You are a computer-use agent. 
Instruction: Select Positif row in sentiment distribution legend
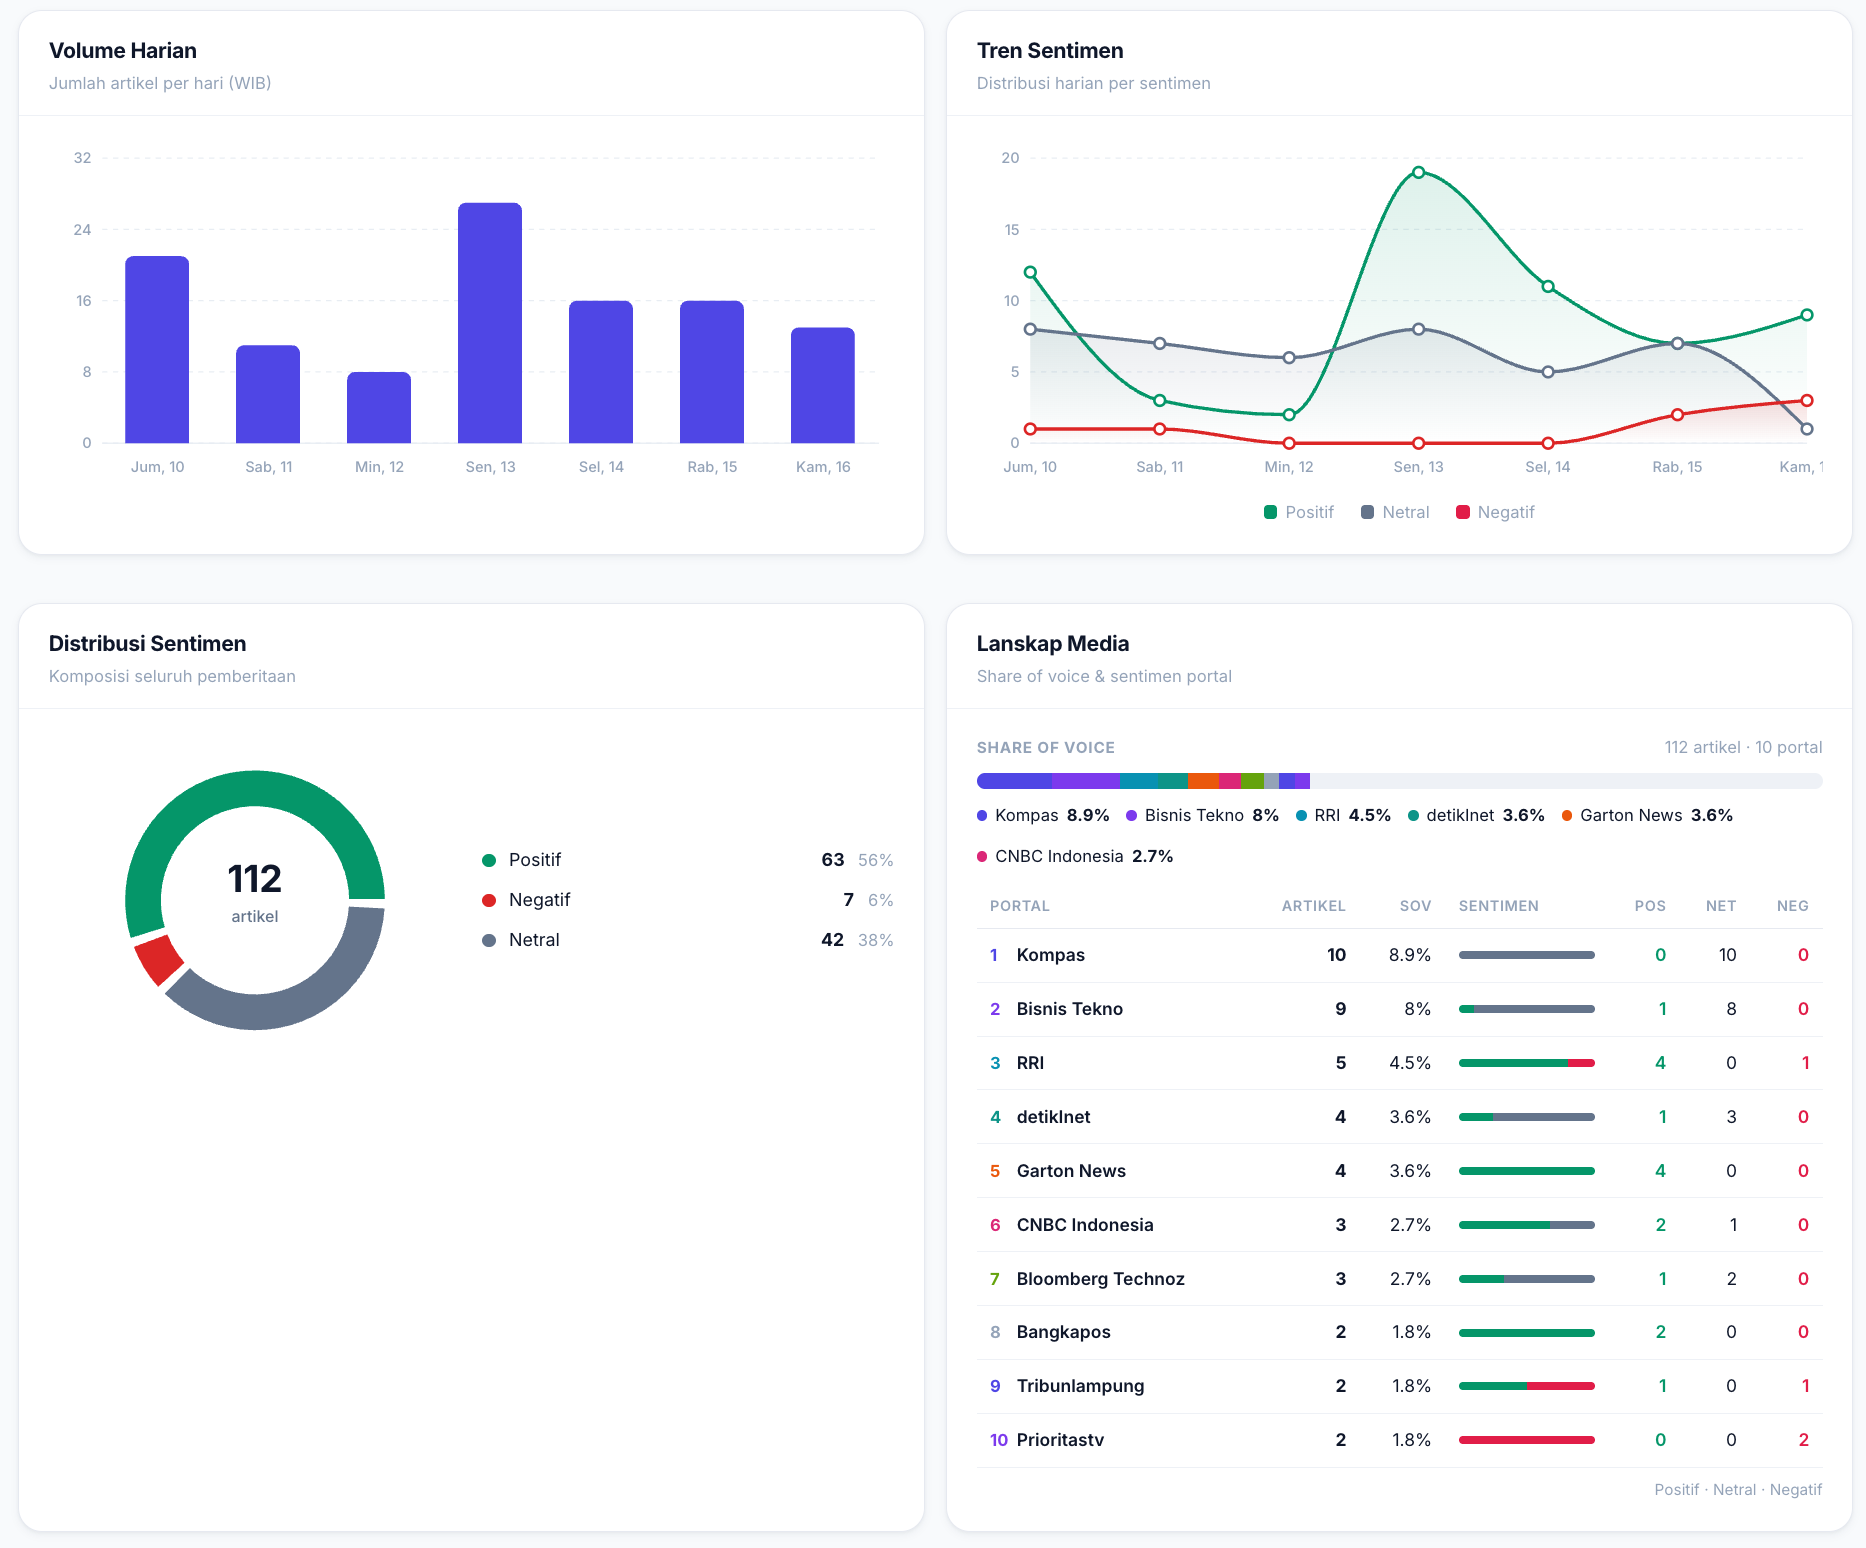click(687, 860)
